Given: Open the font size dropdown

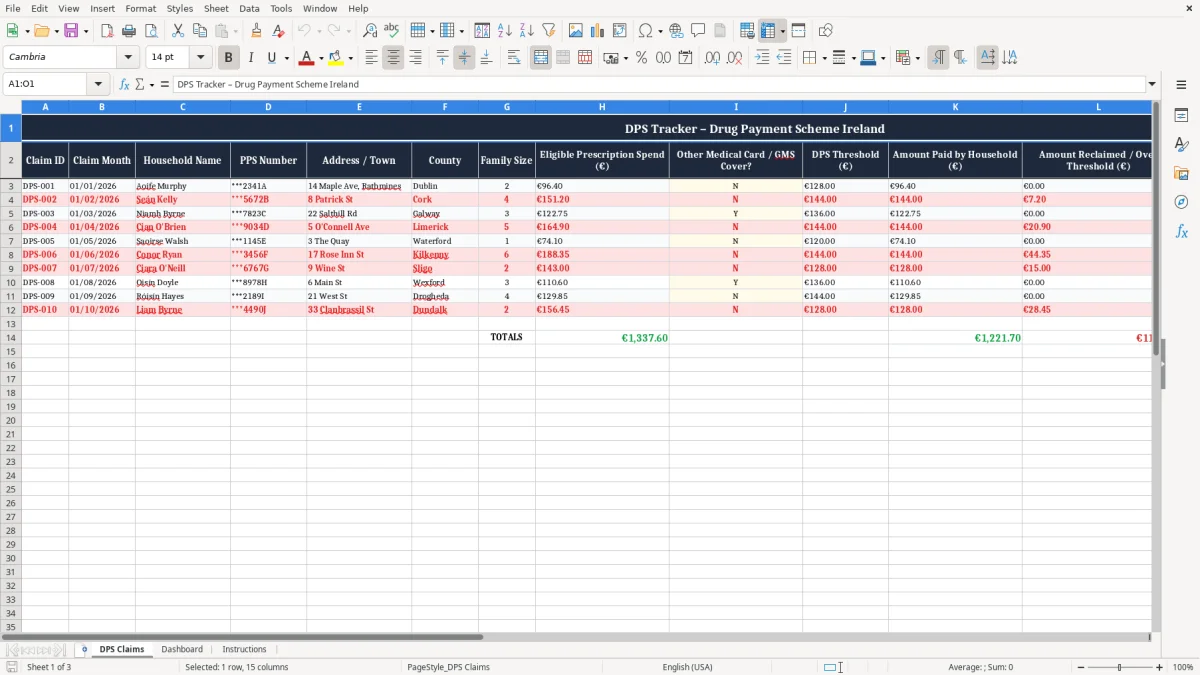Looking at the screenshot, I should pos(201,58).
